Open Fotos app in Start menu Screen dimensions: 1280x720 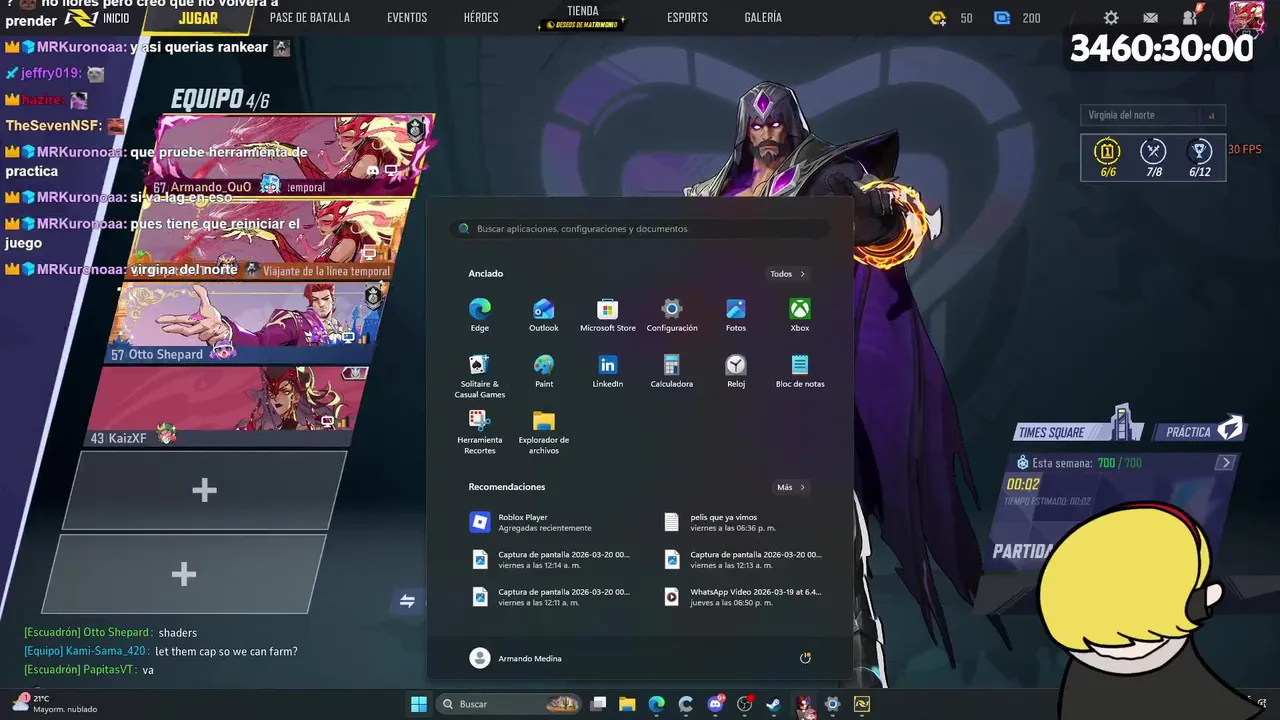(x=736, y=314)
